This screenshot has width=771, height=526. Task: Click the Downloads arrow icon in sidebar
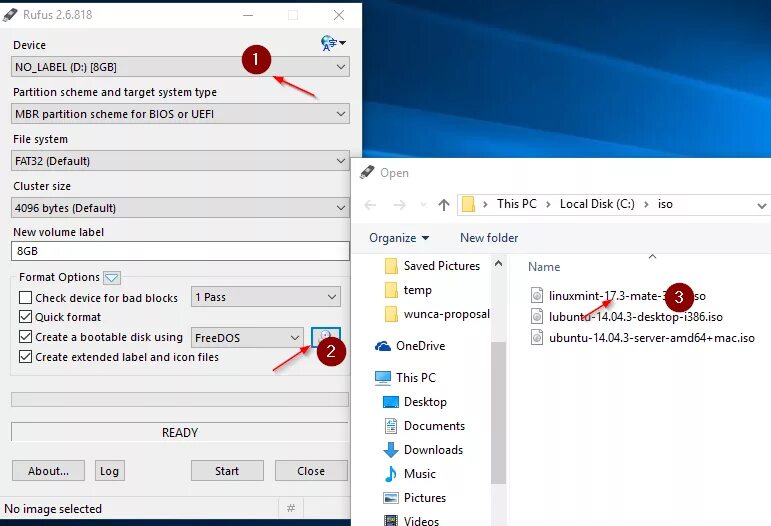[390, 449]
